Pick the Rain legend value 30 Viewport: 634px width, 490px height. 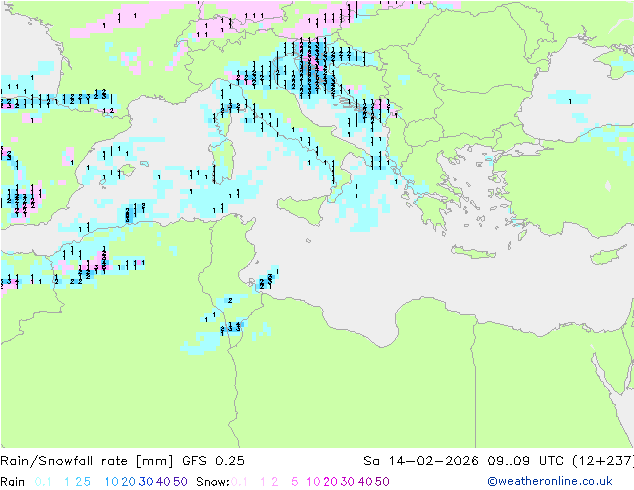click(x=146, y=482)
